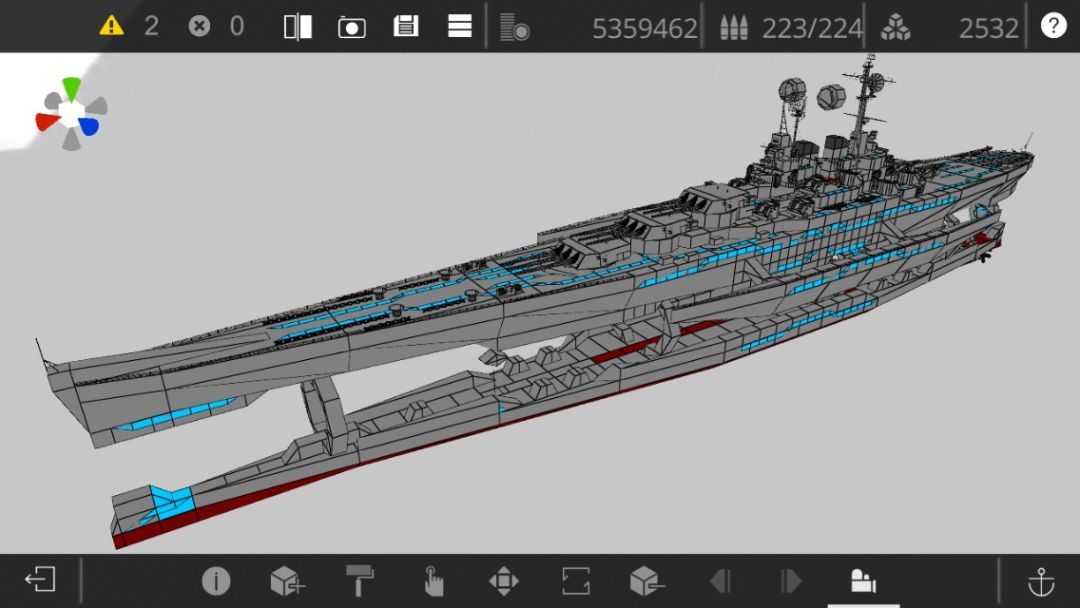Take a screenshot with the camera icon
The height and width of the screenshot is (608, 1080).
click(351, 28)
